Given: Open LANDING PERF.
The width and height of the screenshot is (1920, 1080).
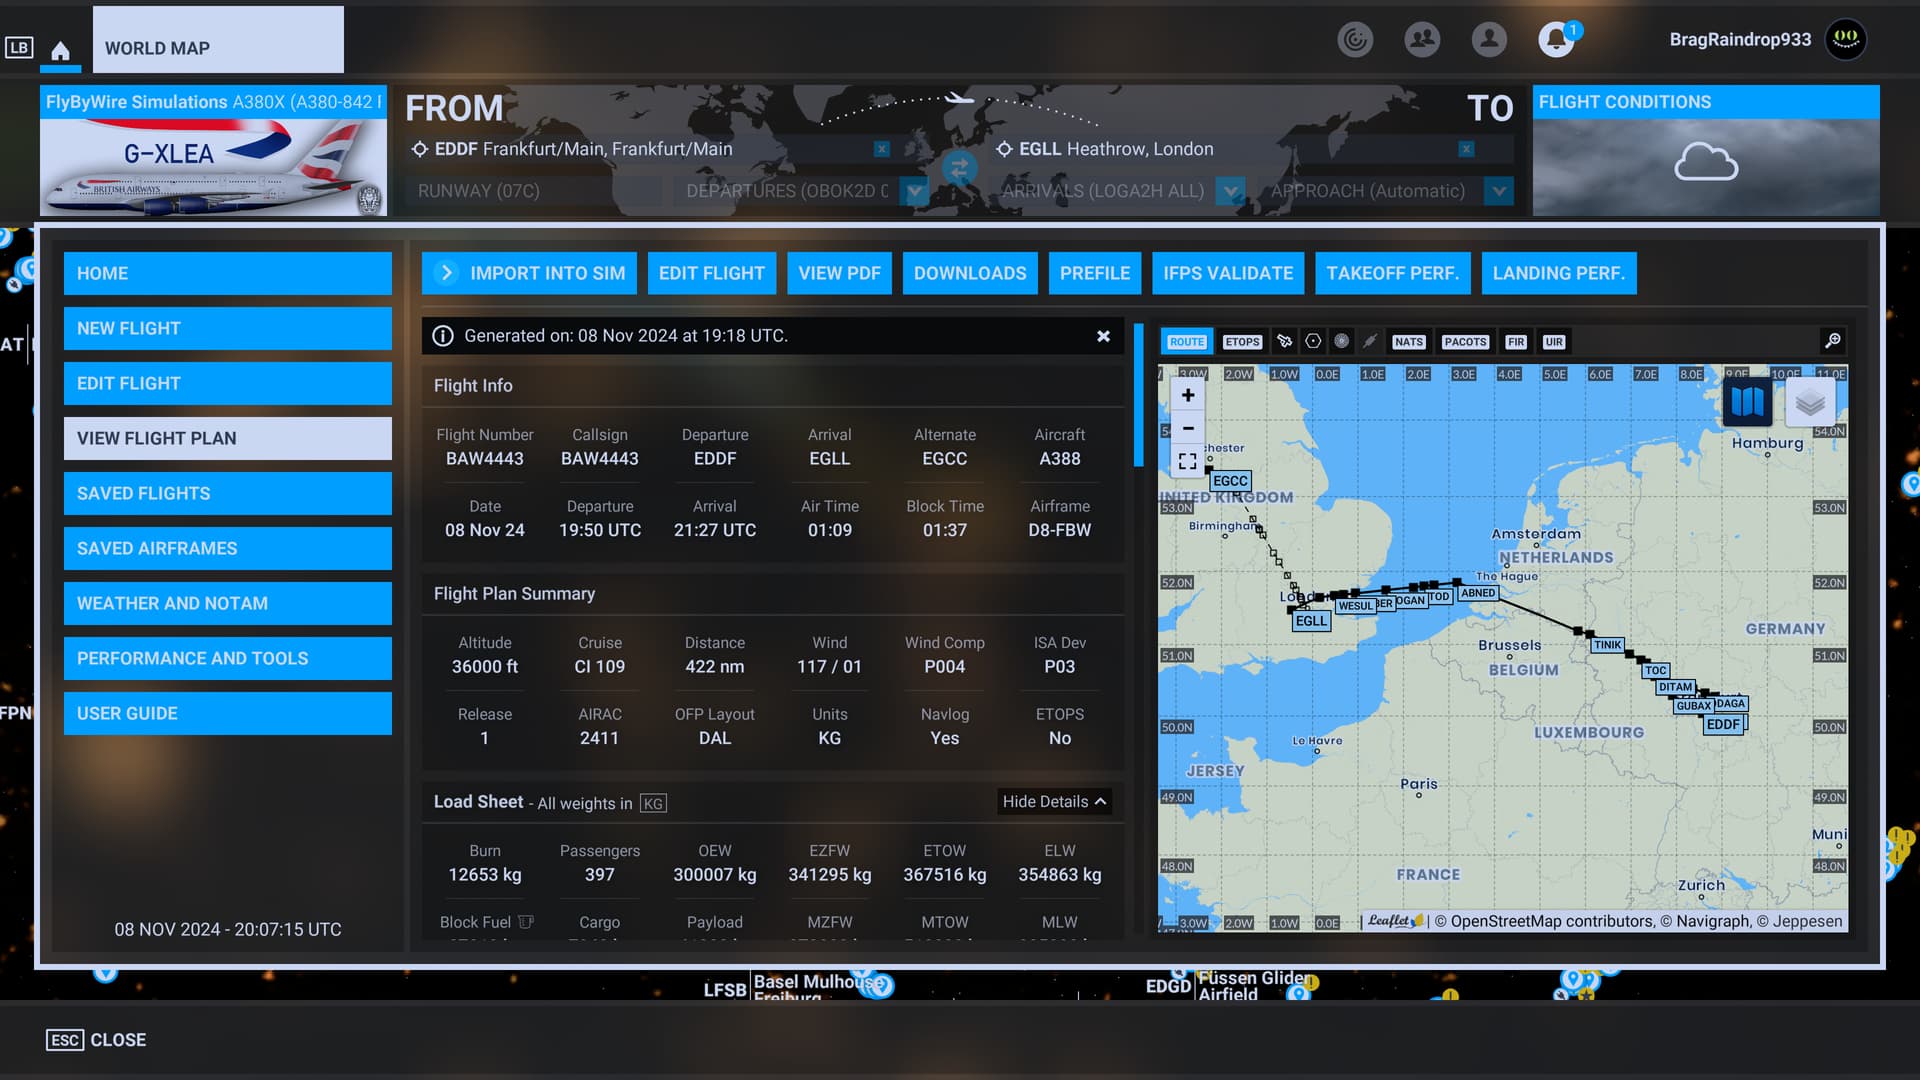Looking at the screenshot, I should pos(1559,273).
